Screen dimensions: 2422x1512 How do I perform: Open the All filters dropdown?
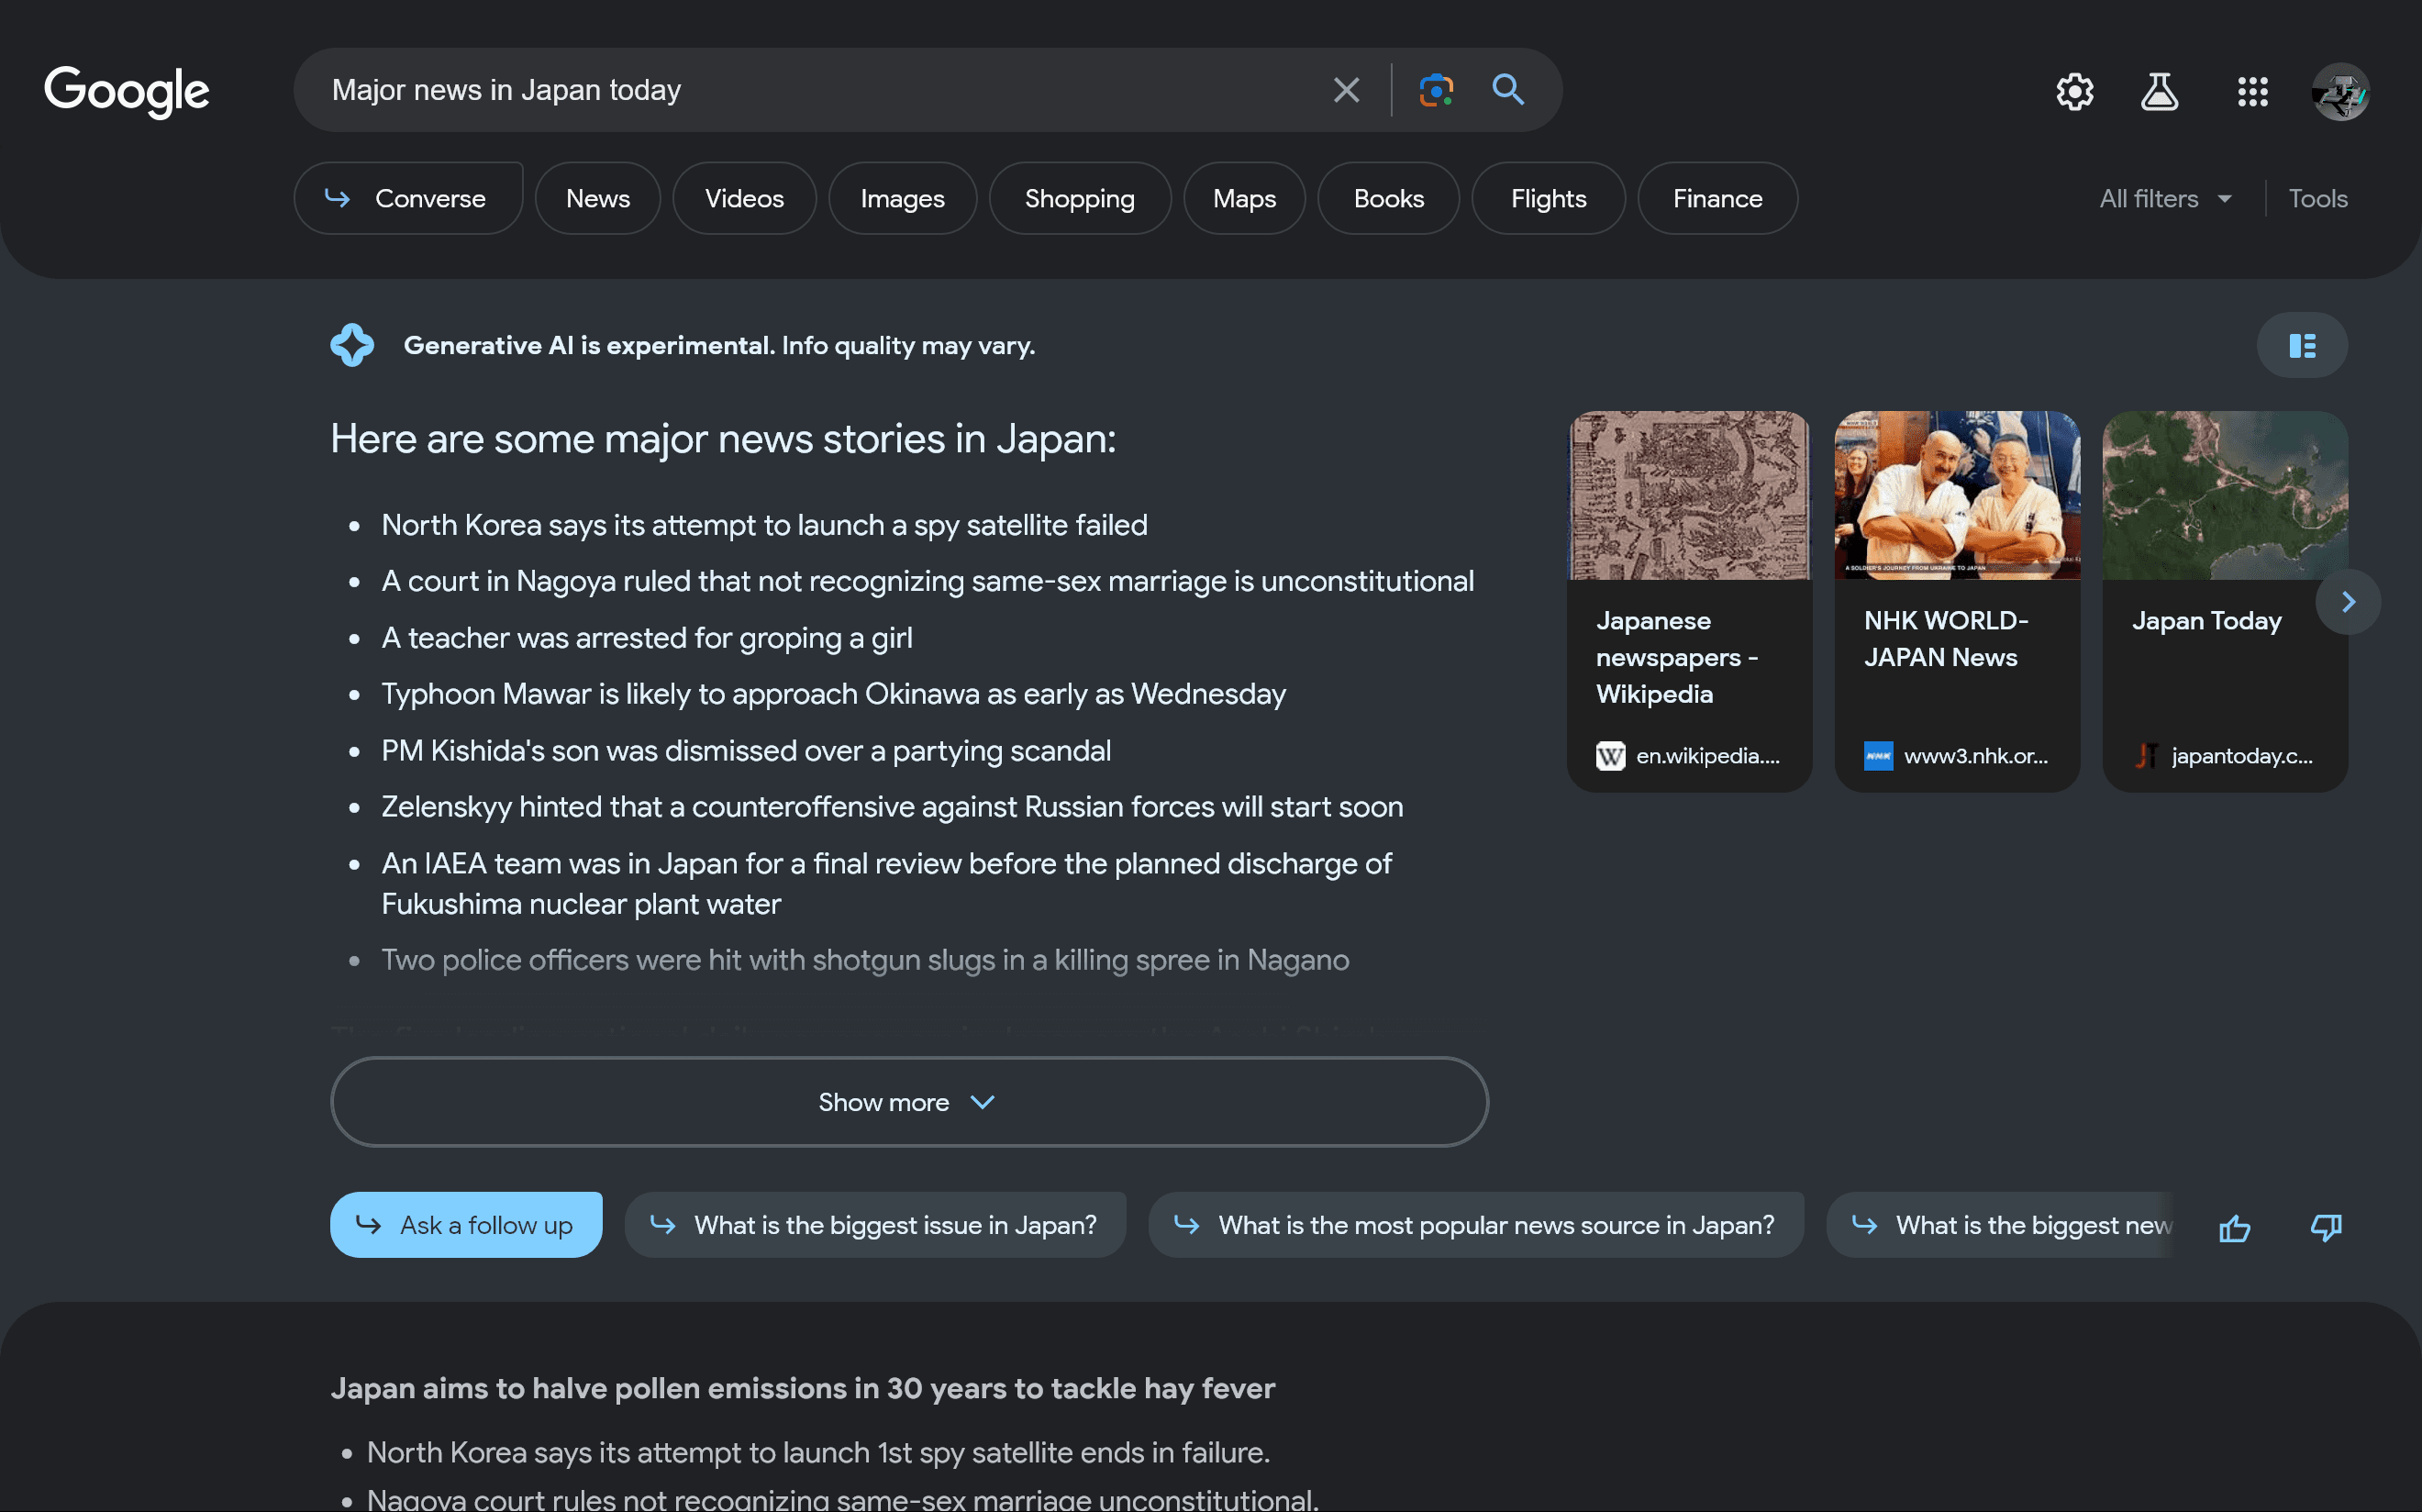tap(2166, 198)
